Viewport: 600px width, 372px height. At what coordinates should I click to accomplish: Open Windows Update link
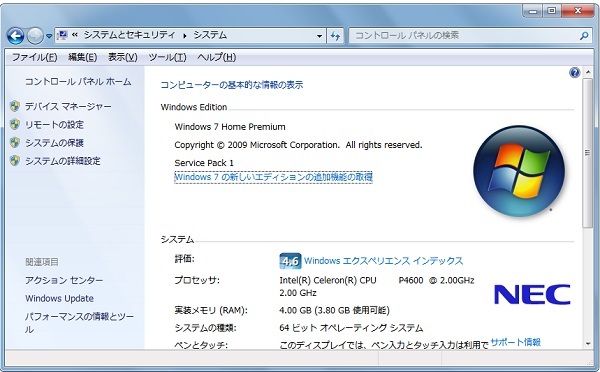tap(59, 299)
